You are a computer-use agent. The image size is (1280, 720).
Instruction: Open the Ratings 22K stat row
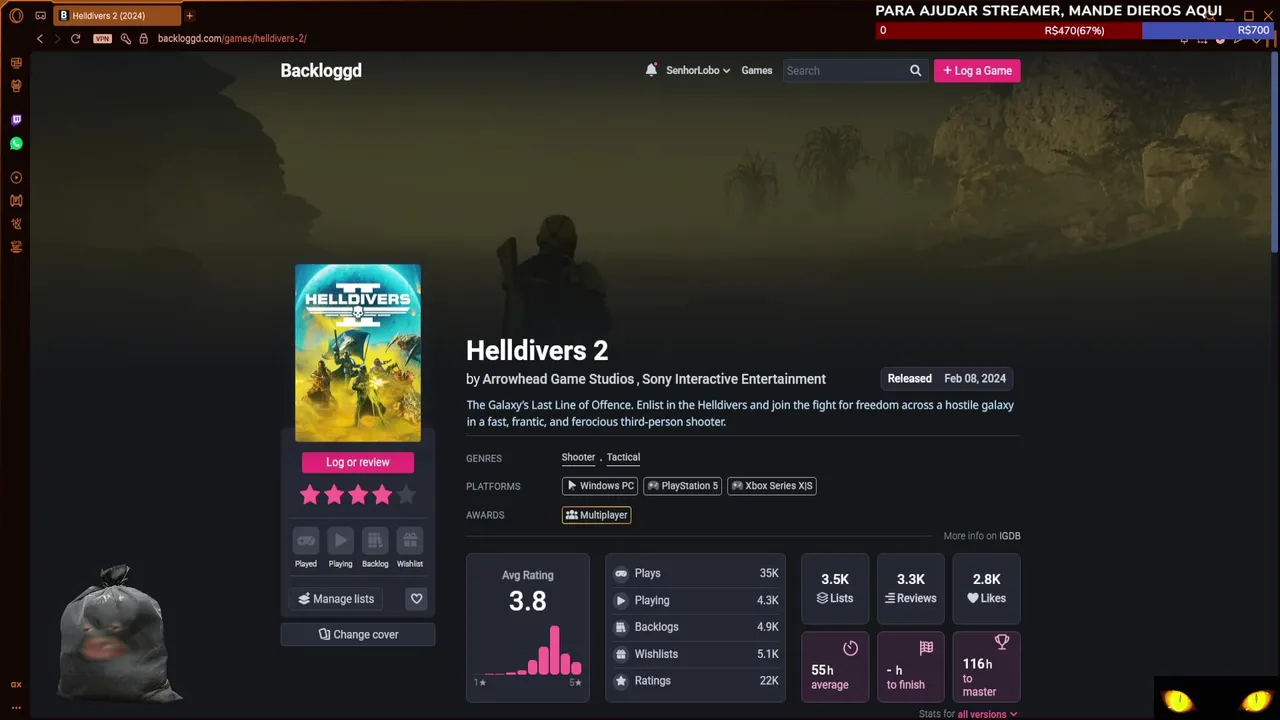696,681
